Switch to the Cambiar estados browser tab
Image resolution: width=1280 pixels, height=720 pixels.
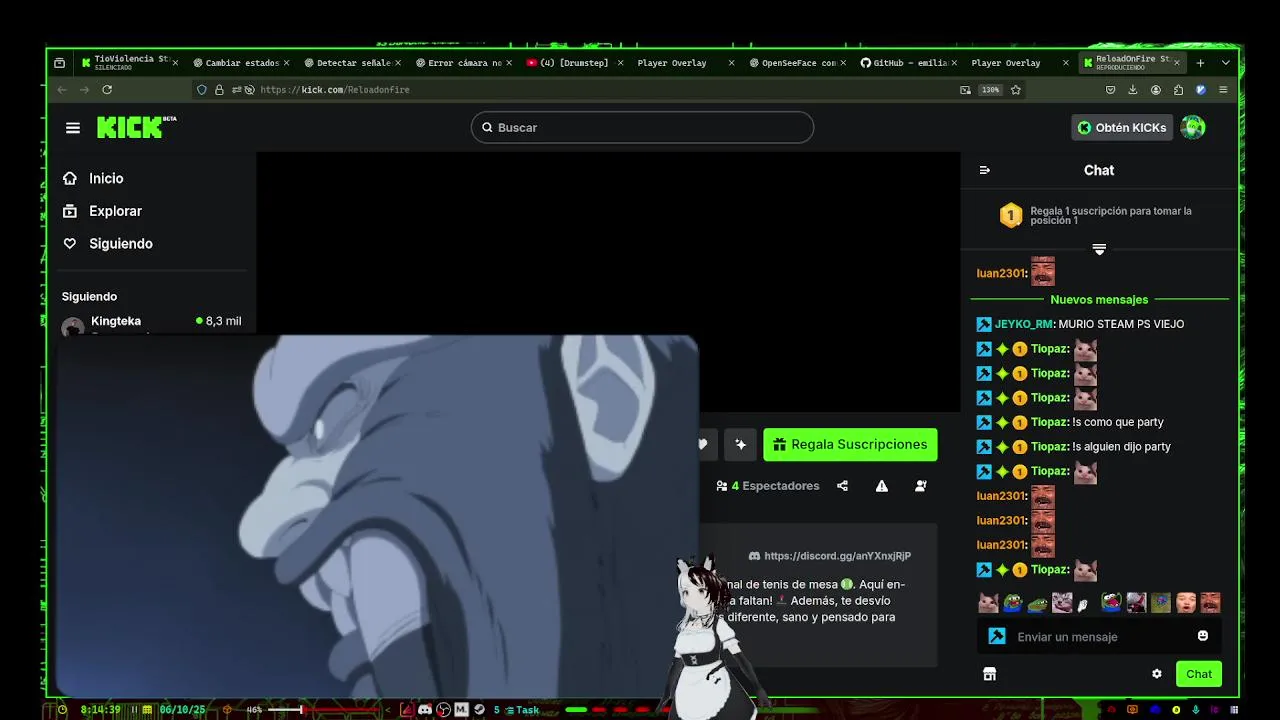click(240, 62)
